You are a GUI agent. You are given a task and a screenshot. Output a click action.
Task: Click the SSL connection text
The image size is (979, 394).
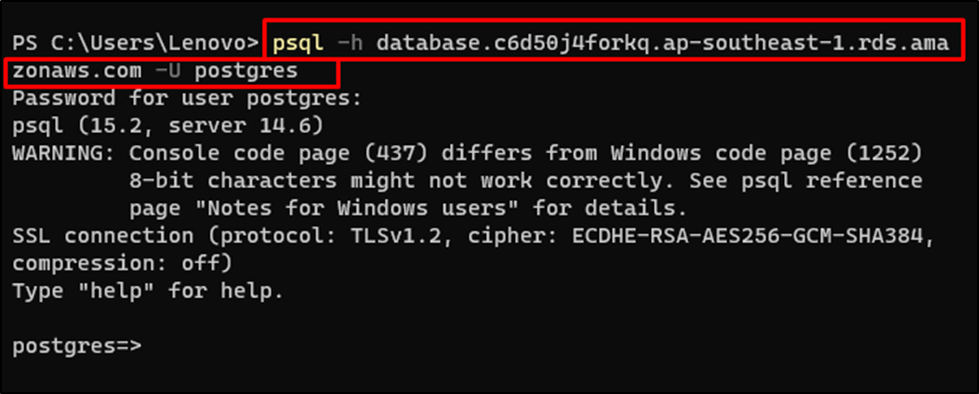click(103, 236)
